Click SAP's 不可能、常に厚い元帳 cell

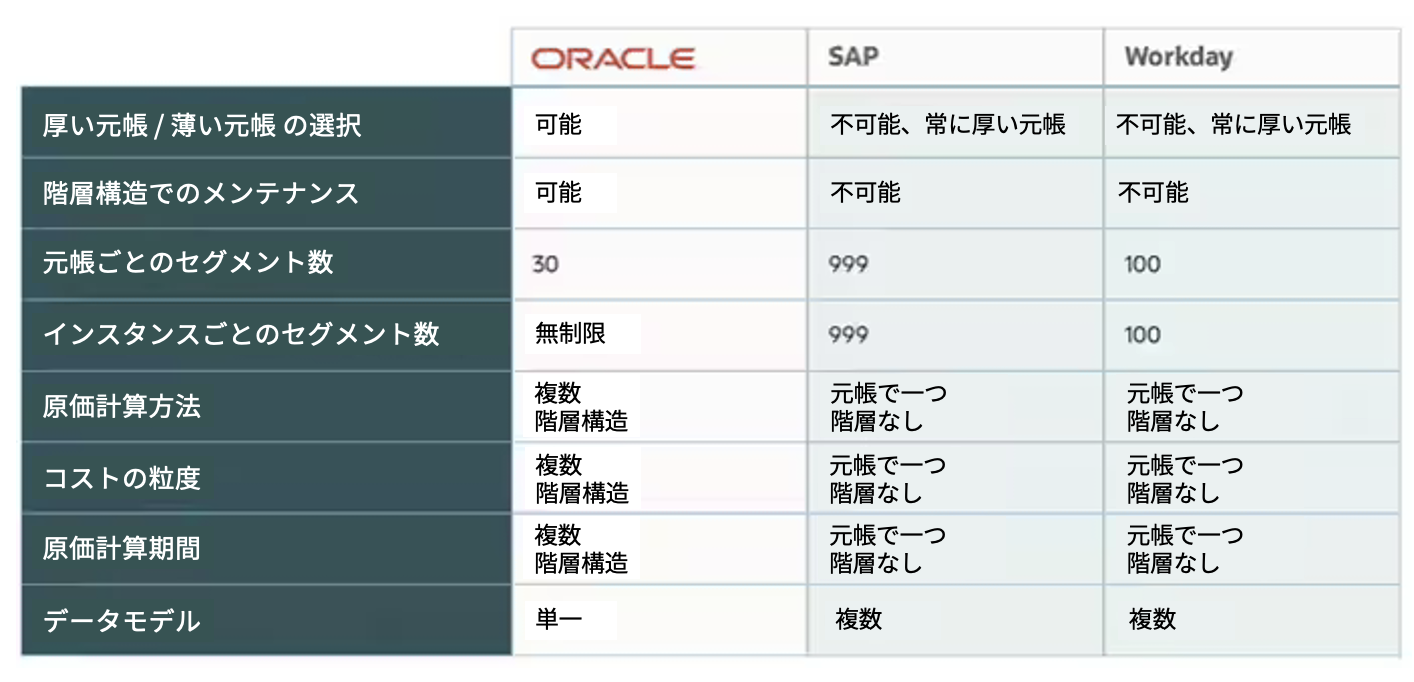coord(948,124)
